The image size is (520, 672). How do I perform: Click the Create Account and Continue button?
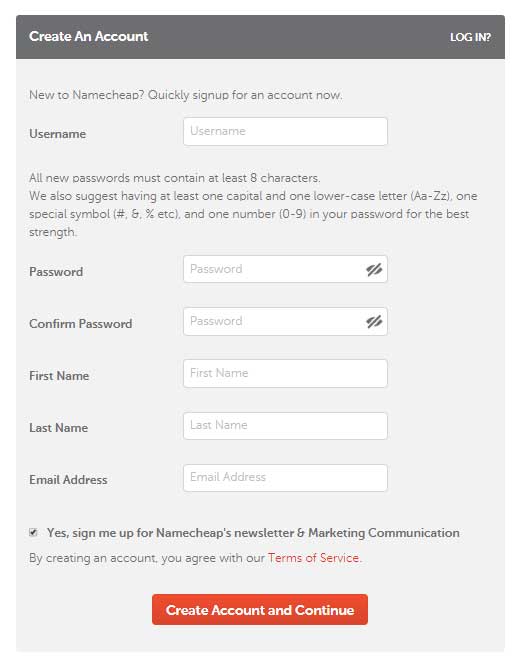coord(260,609)
